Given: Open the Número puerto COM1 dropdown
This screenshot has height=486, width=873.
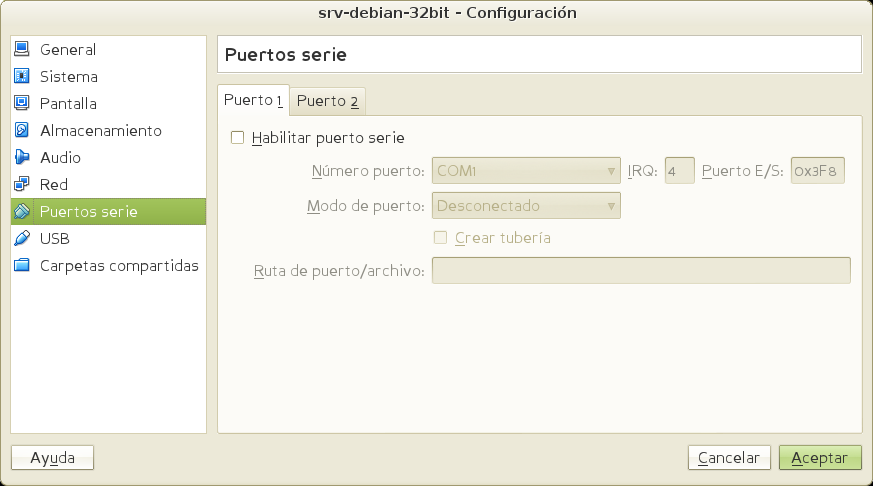Looking at the screenshot, I should 526,171.
